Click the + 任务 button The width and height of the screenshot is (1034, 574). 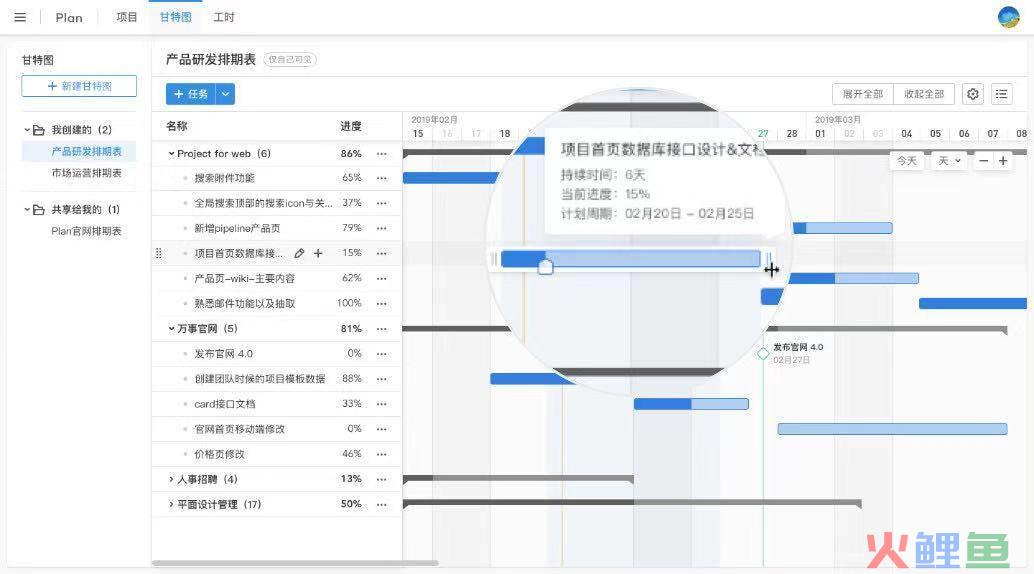[191, 94]
